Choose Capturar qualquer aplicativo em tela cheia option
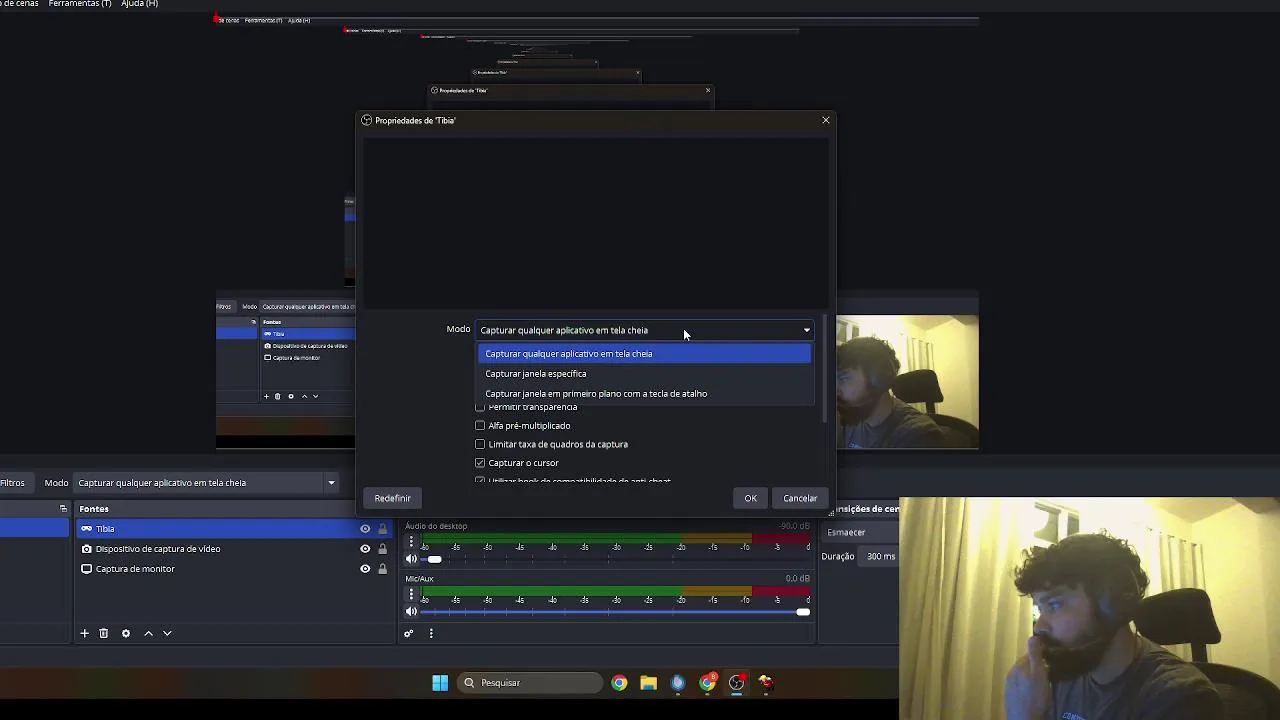 point(644,354)
